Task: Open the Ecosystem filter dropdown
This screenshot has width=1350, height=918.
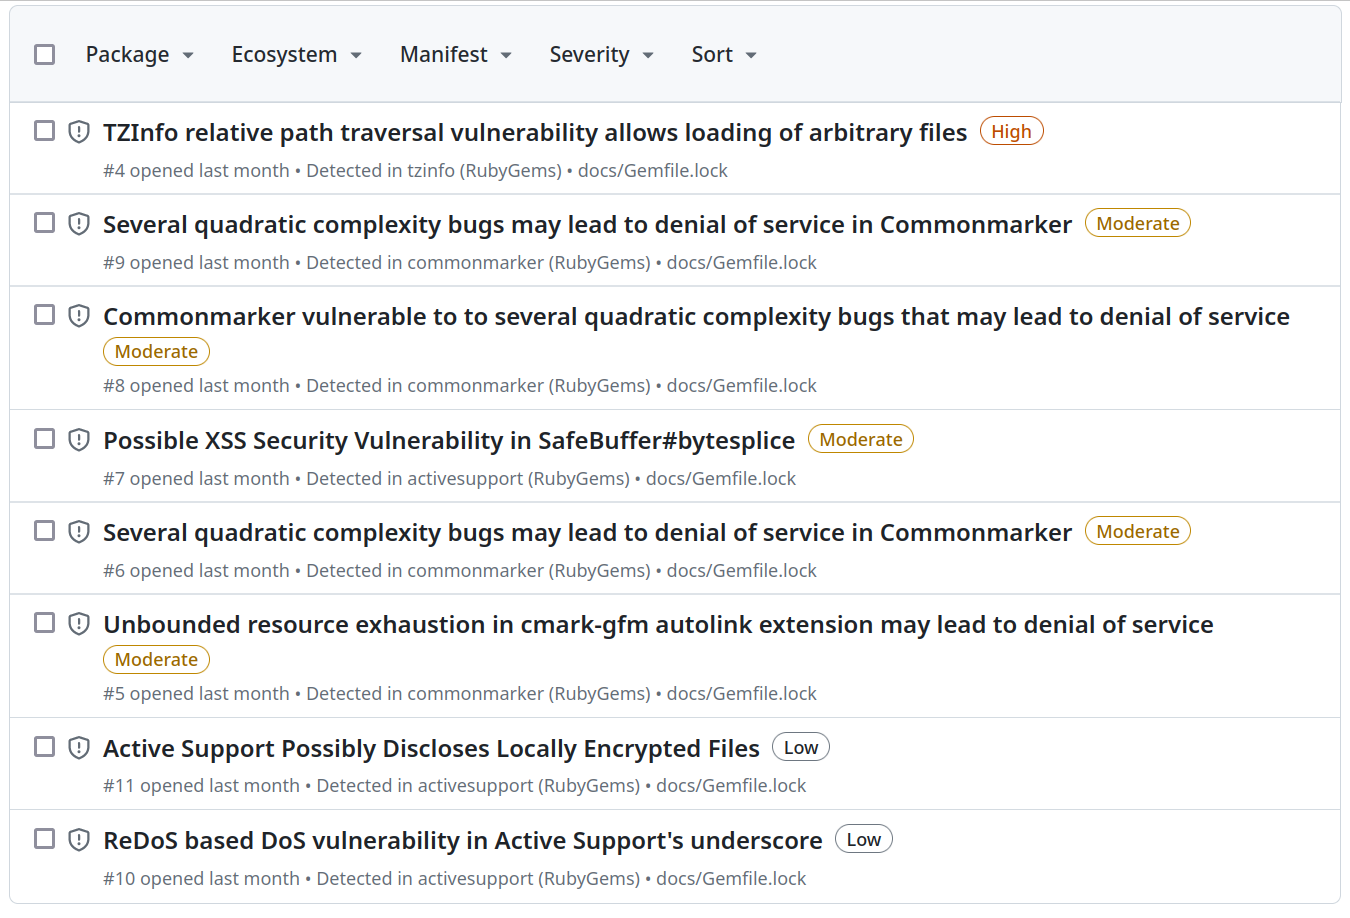Action: 296,55
